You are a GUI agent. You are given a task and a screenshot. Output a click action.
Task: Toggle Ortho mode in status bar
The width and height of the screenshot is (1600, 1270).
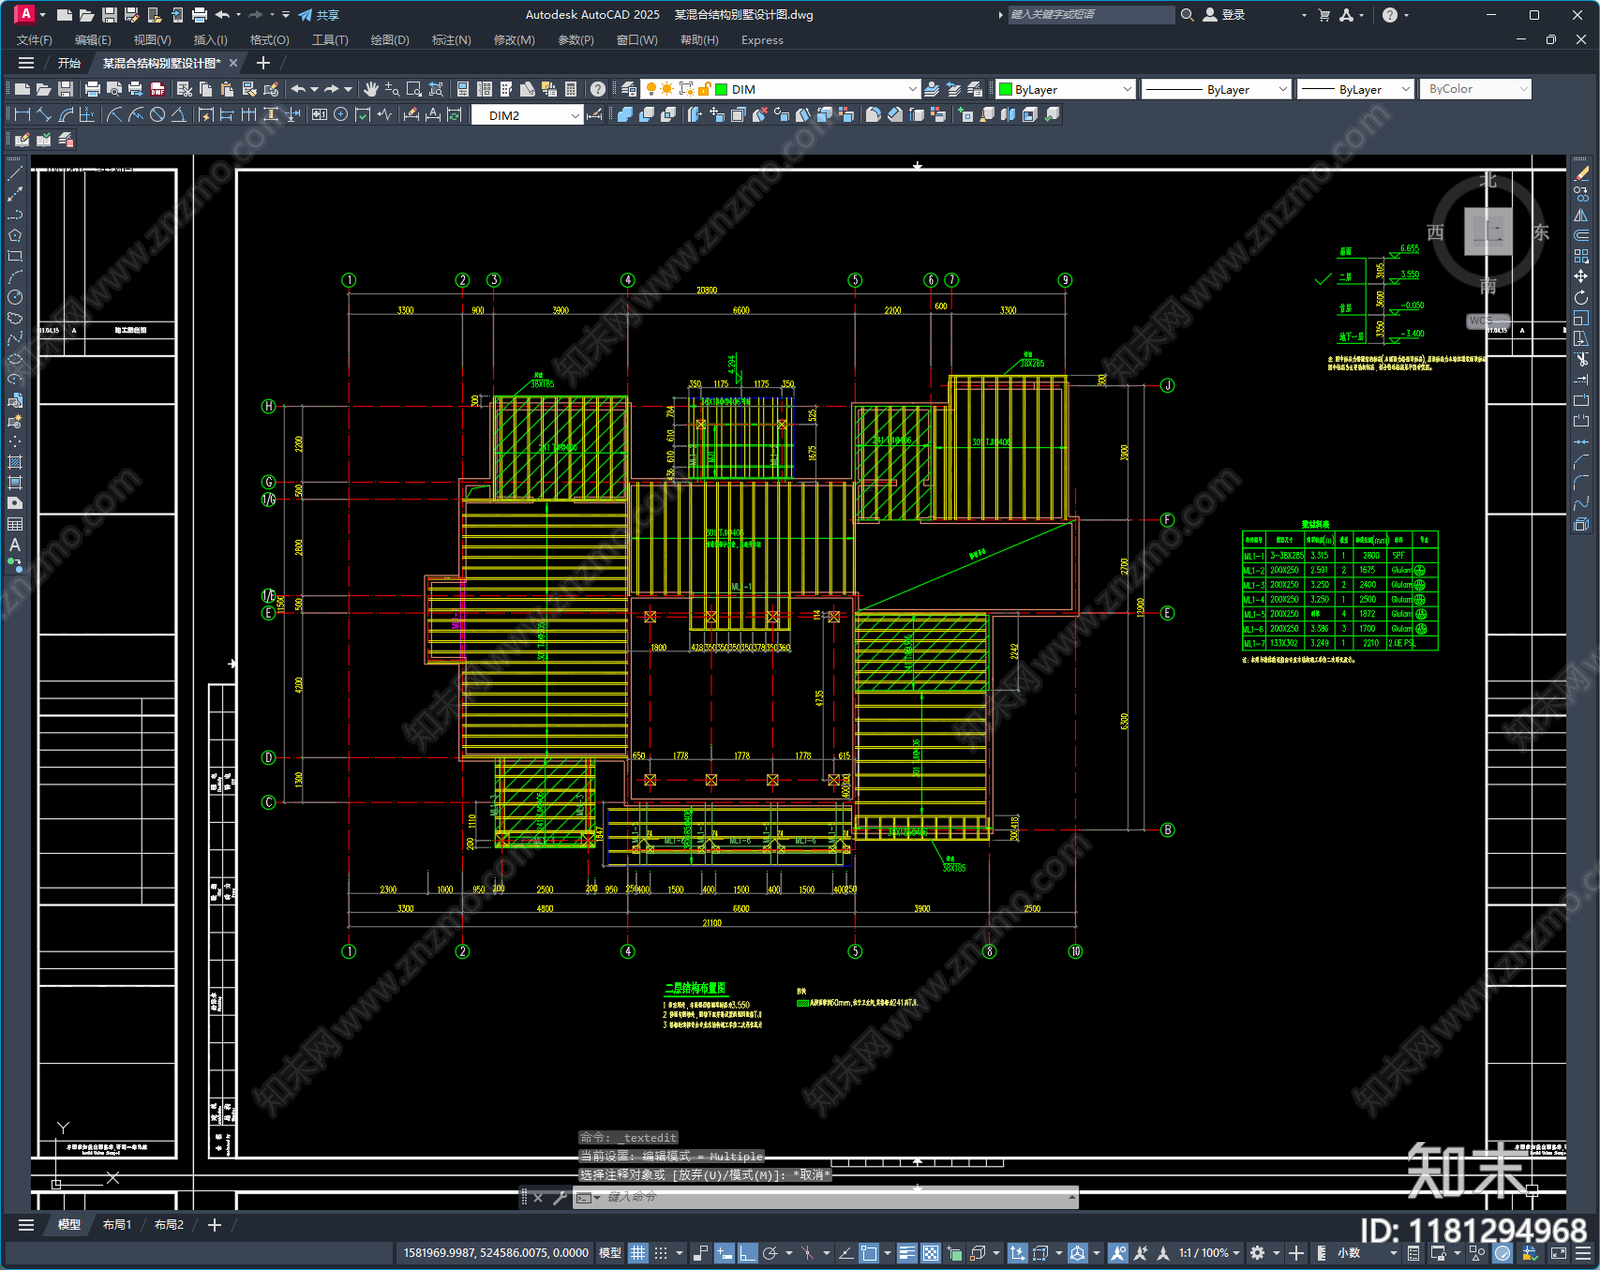747,1253
